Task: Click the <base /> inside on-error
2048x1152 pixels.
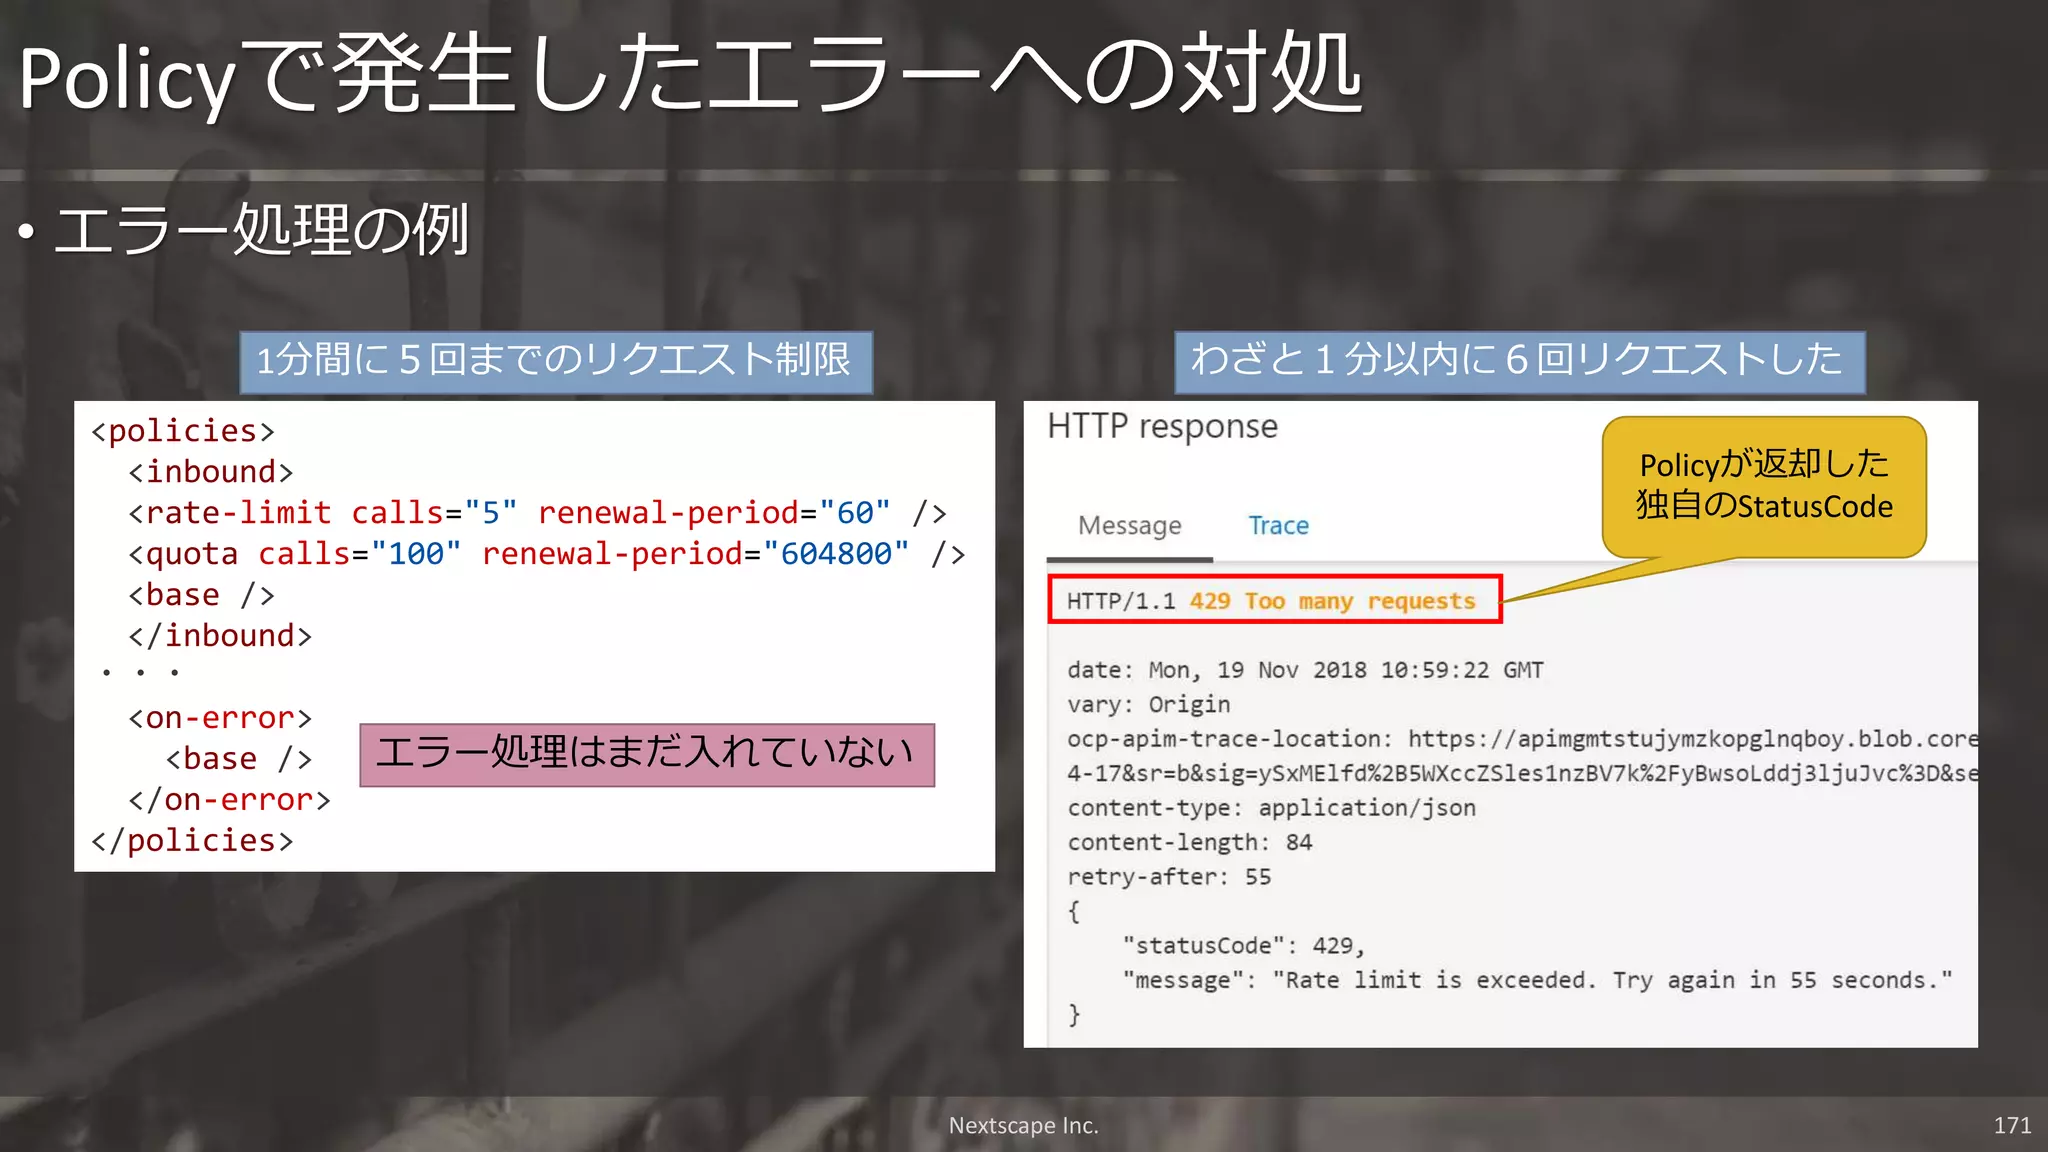Action: click(x=239, y=759)
